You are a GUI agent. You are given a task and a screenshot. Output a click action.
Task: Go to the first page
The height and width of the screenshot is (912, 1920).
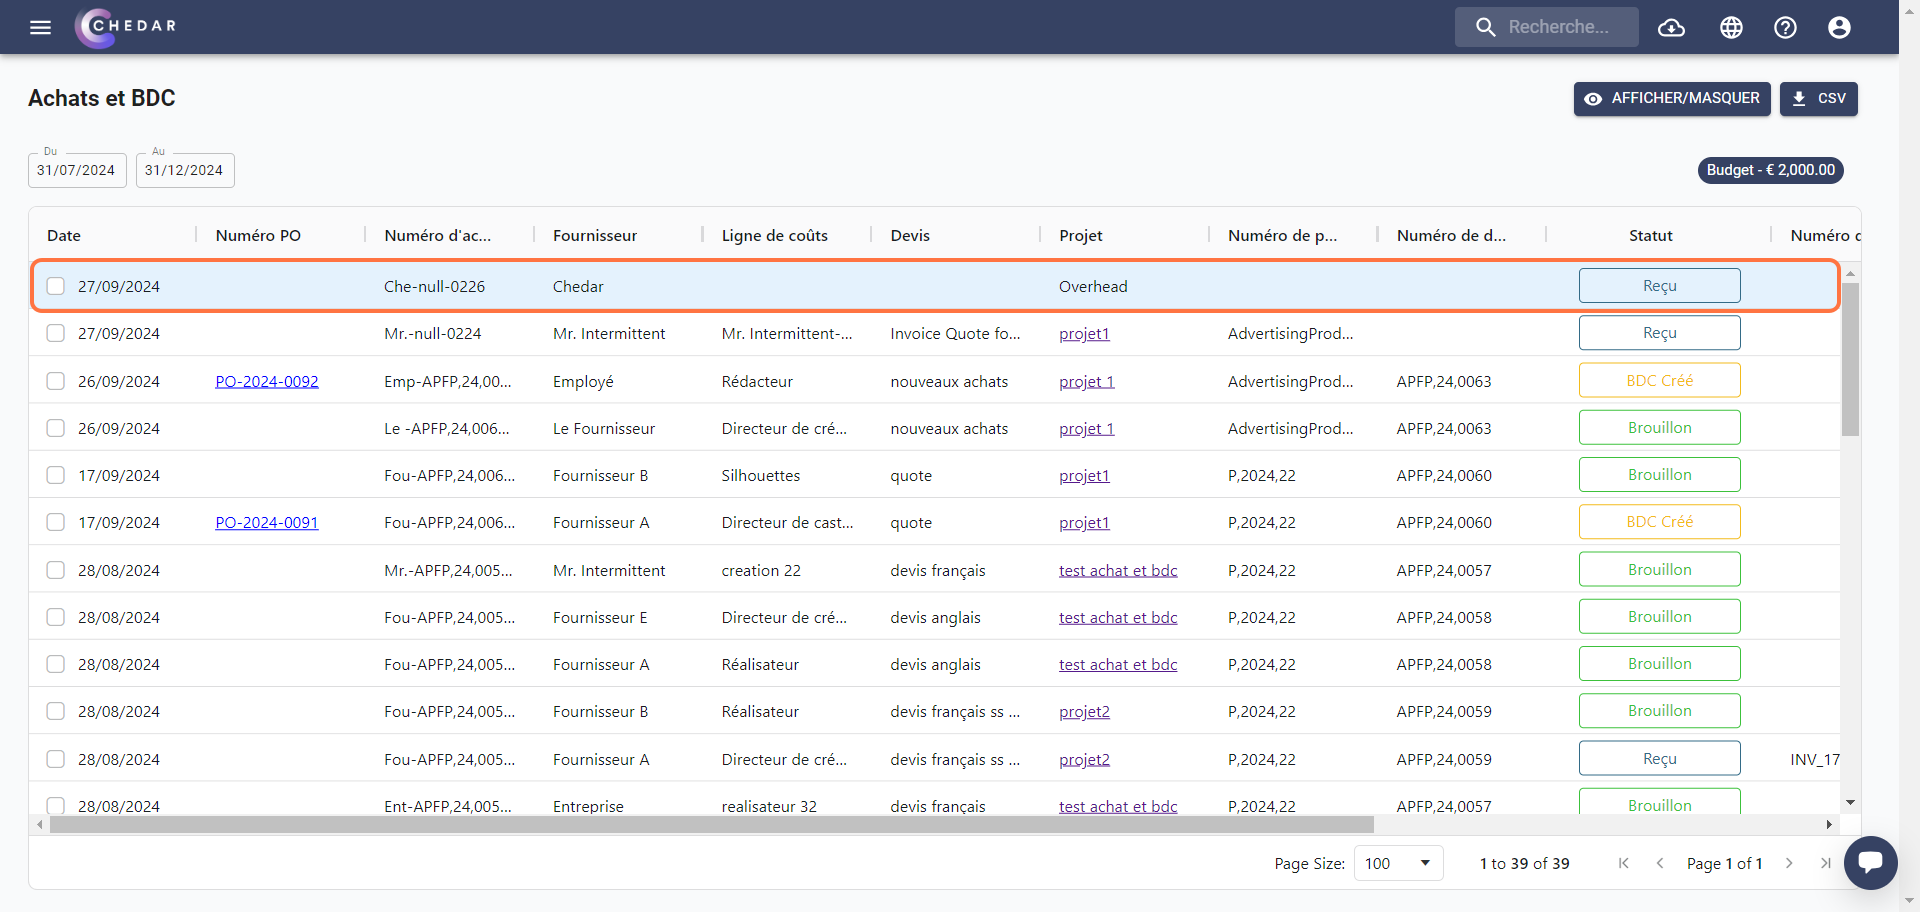click(x=1623, y=863)
